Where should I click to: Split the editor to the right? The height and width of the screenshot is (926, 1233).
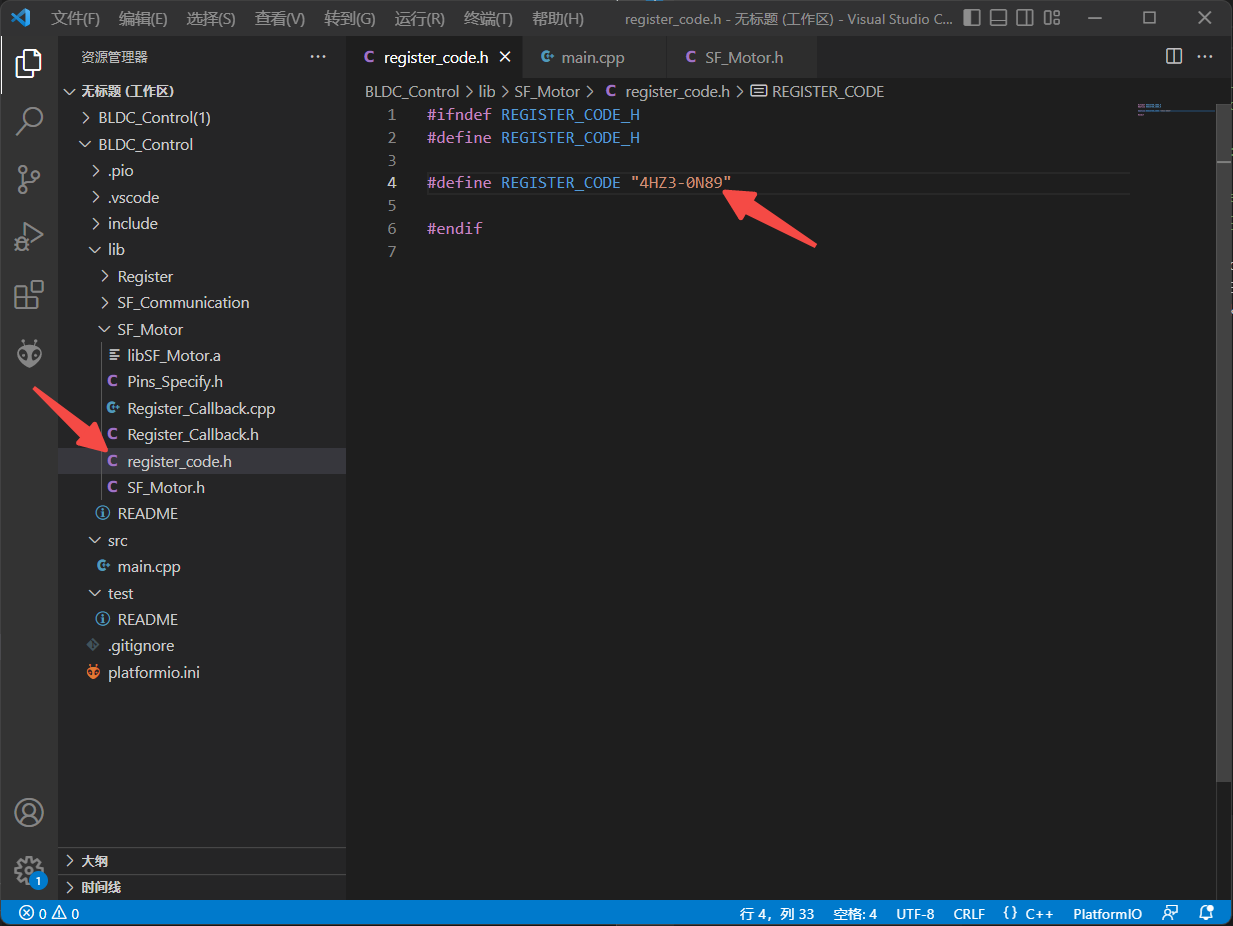point(1174,57)
